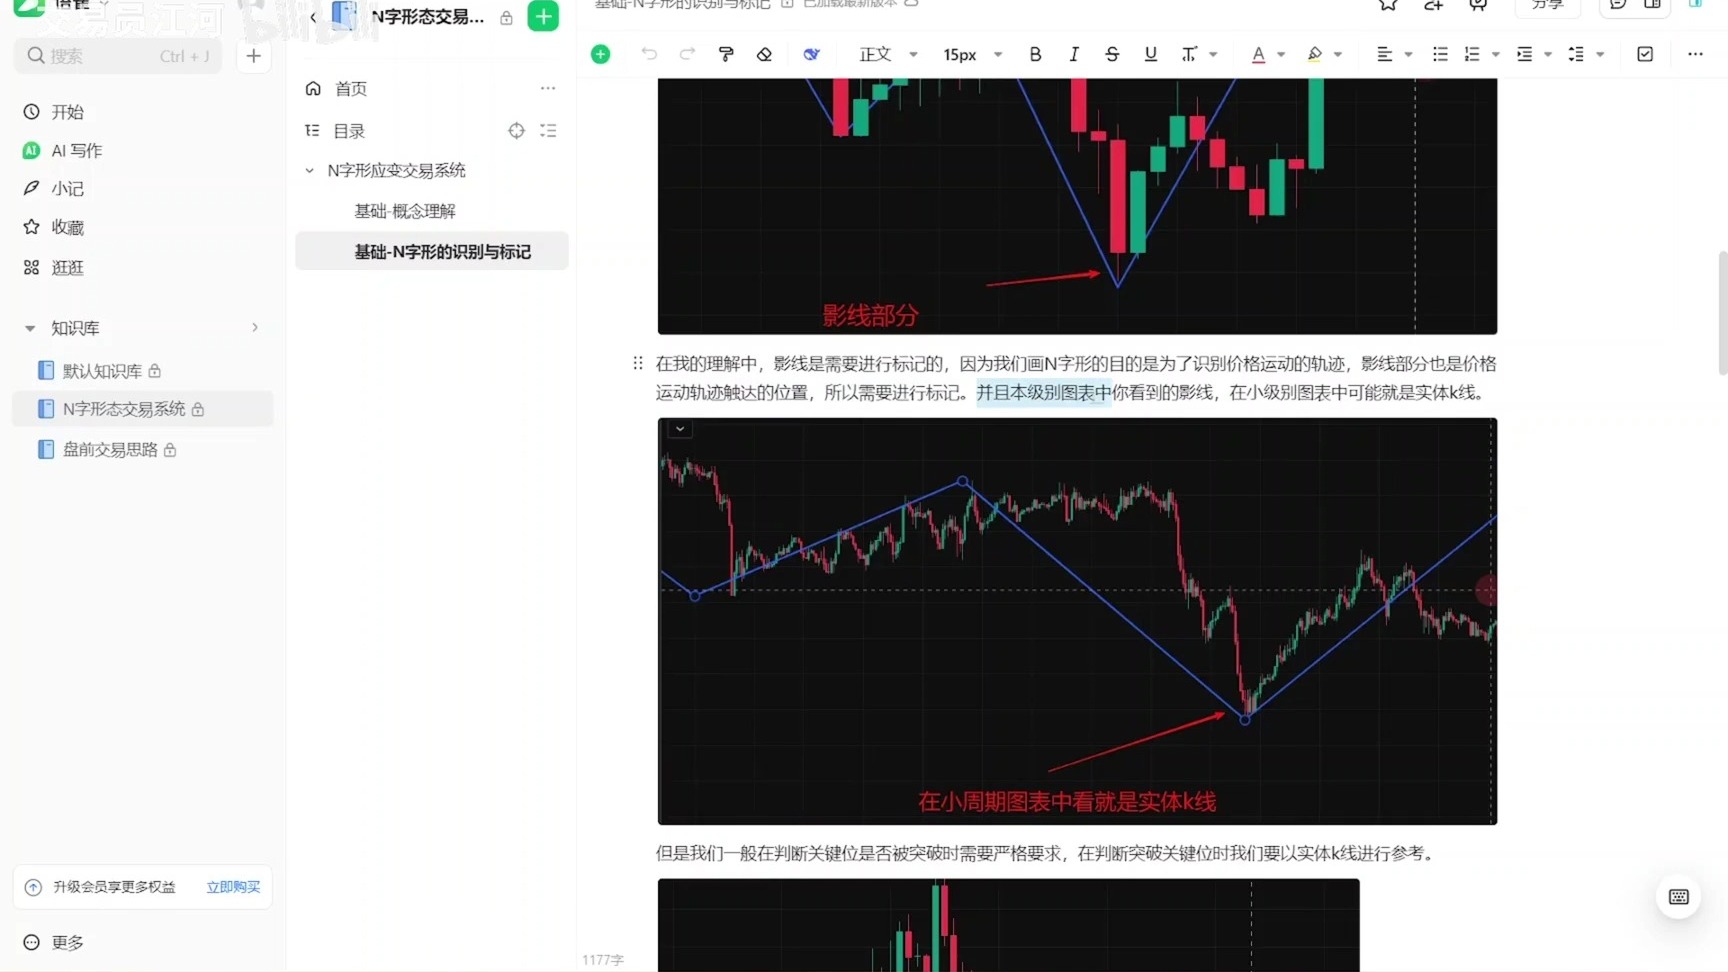The height and width of the screenshot is (972, 1728).
Task: Click the indent icon
Action: click(1524, 54)
